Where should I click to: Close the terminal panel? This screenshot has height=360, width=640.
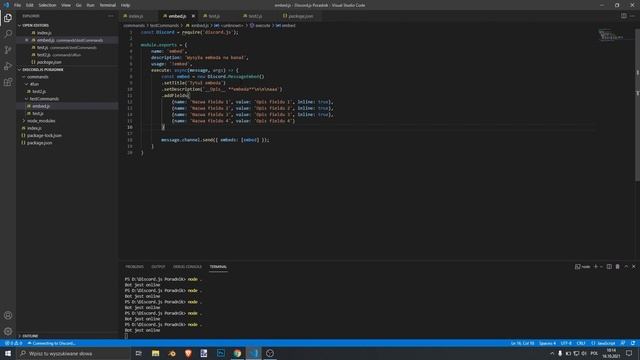(633, 267)
